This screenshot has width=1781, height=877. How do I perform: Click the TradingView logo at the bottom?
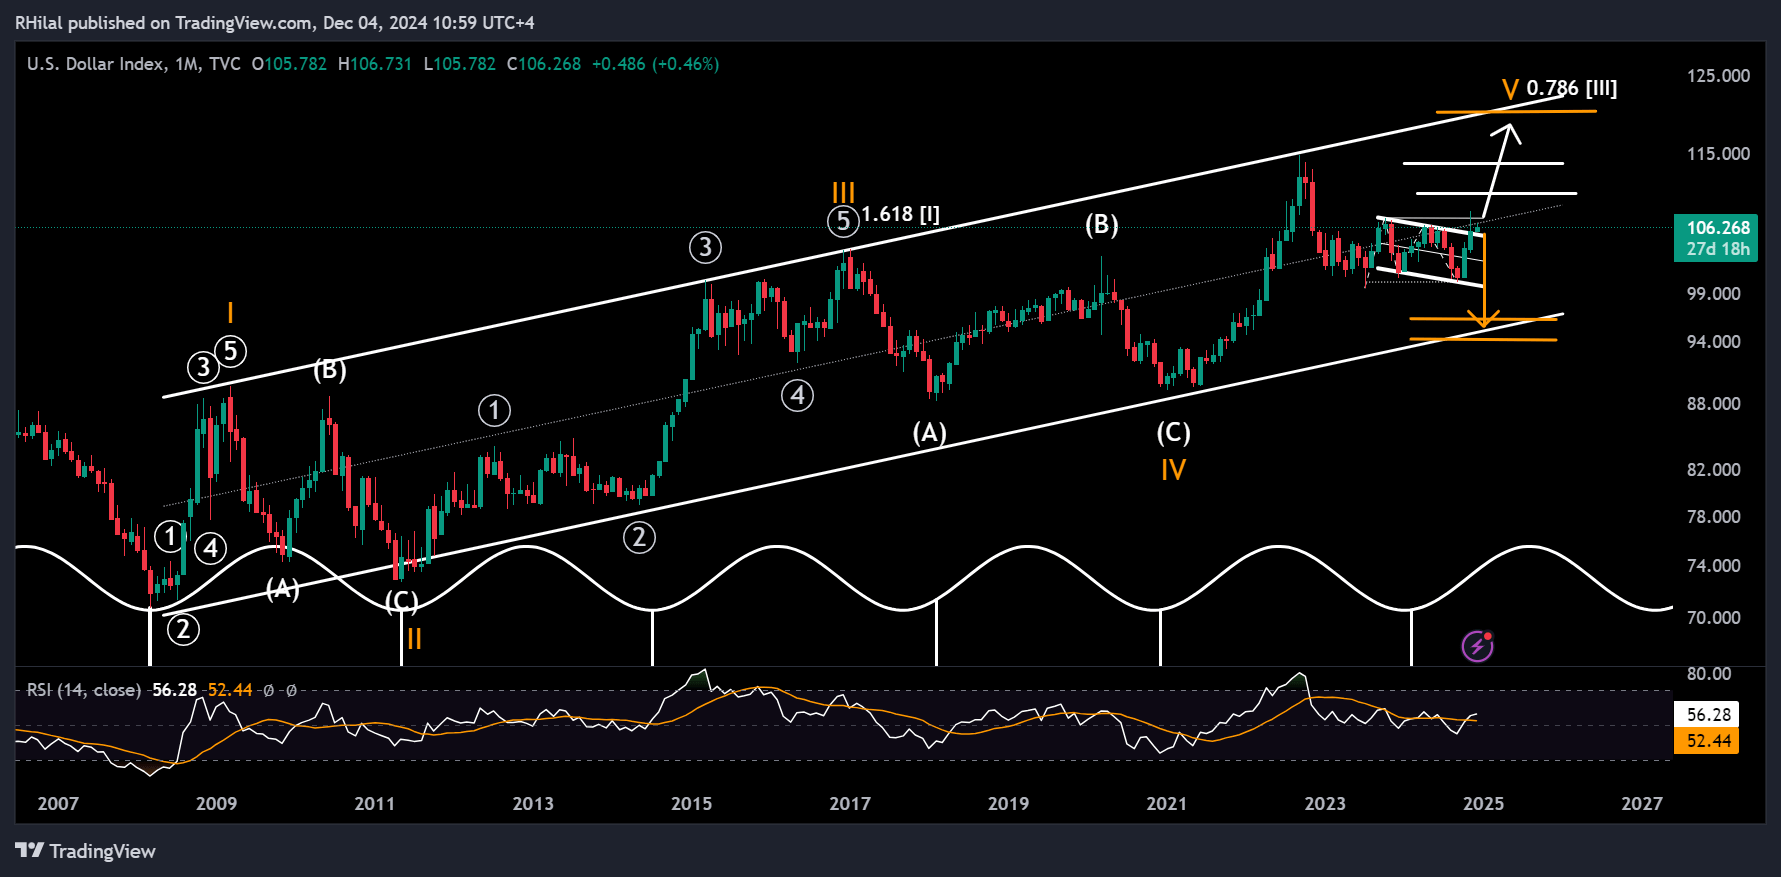click(86, 851)
